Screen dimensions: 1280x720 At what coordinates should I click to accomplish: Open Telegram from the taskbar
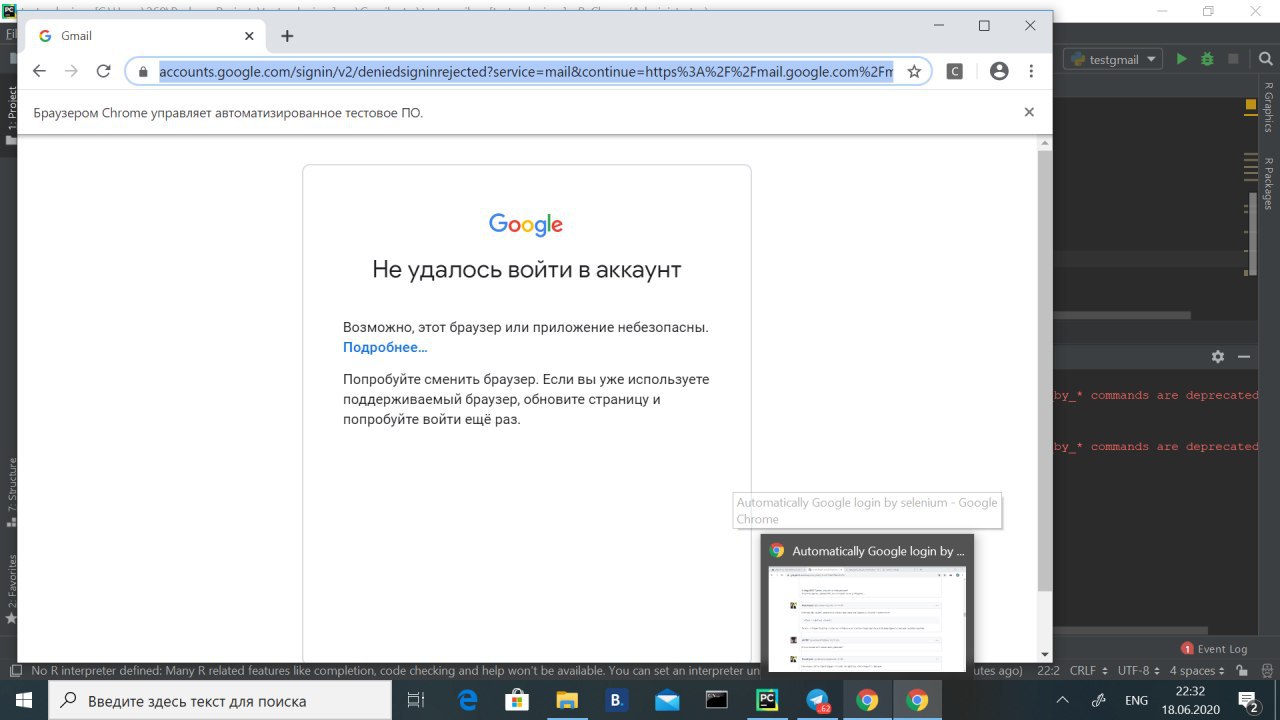(817, 700)
